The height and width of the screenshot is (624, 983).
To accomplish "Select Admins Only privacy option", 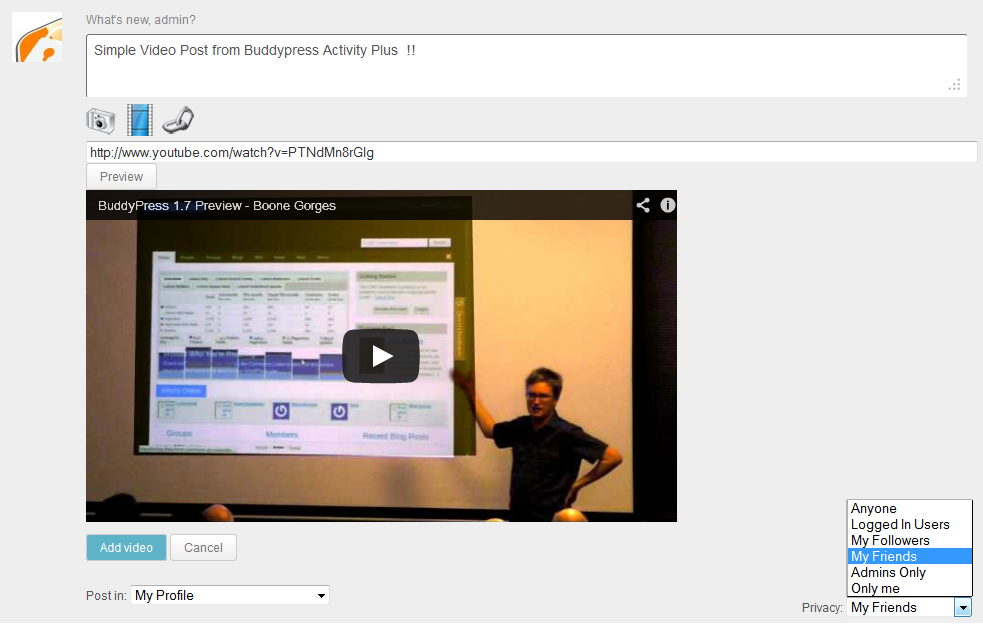I will [909, 573].
